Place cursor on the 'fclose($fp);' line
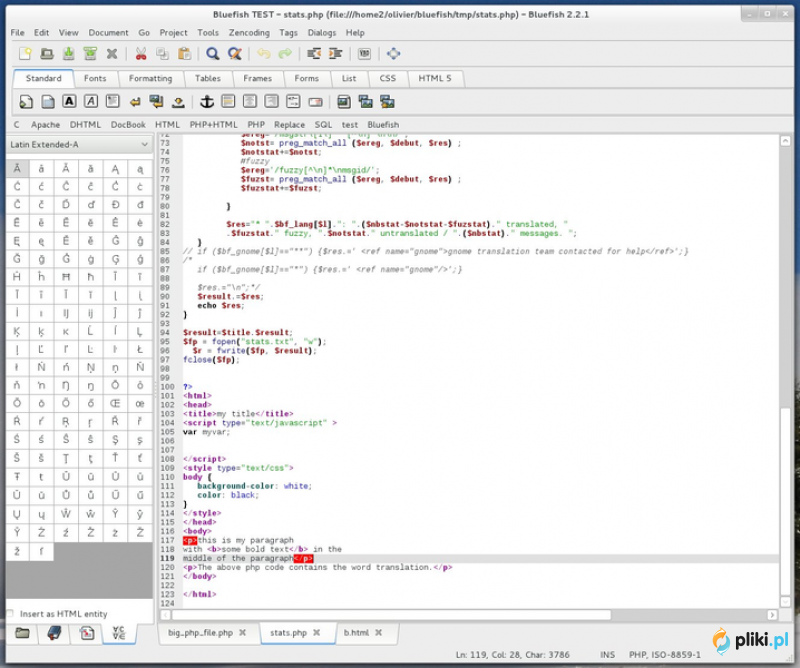 [211, 360]
